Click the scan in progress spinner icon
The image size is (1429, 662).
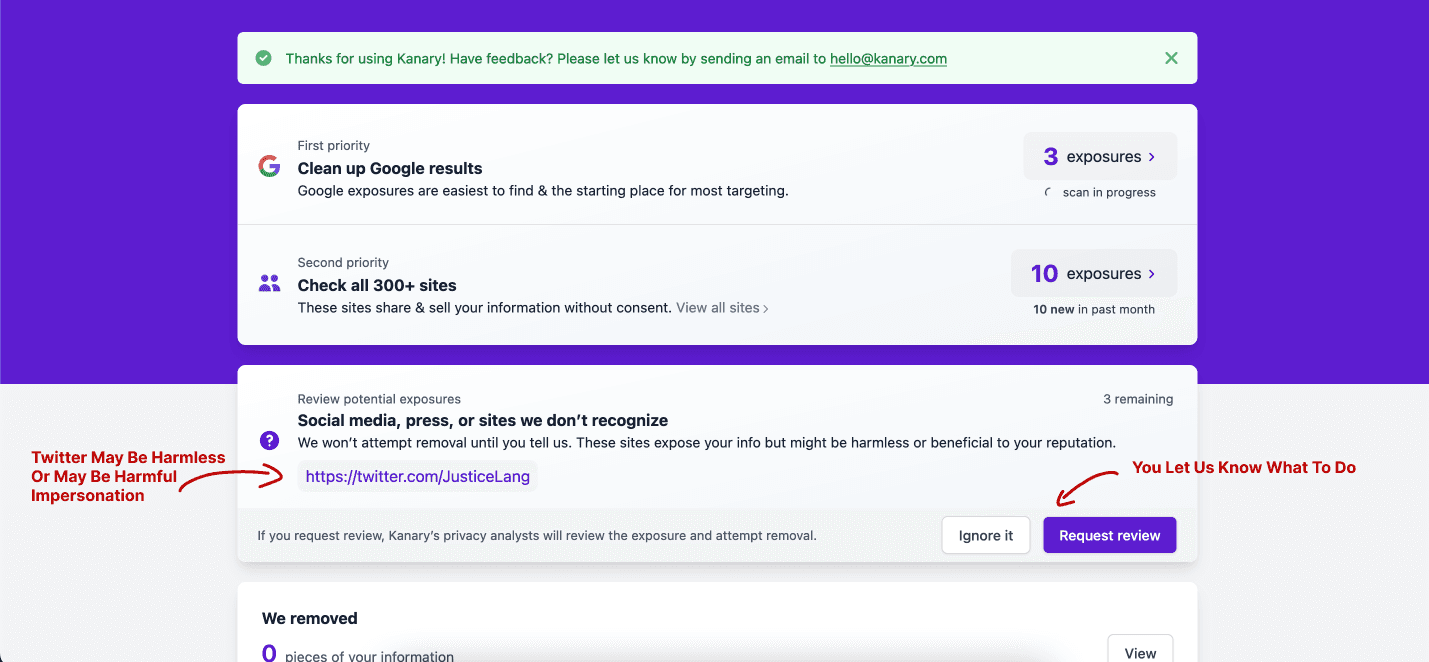(1049, 192)
